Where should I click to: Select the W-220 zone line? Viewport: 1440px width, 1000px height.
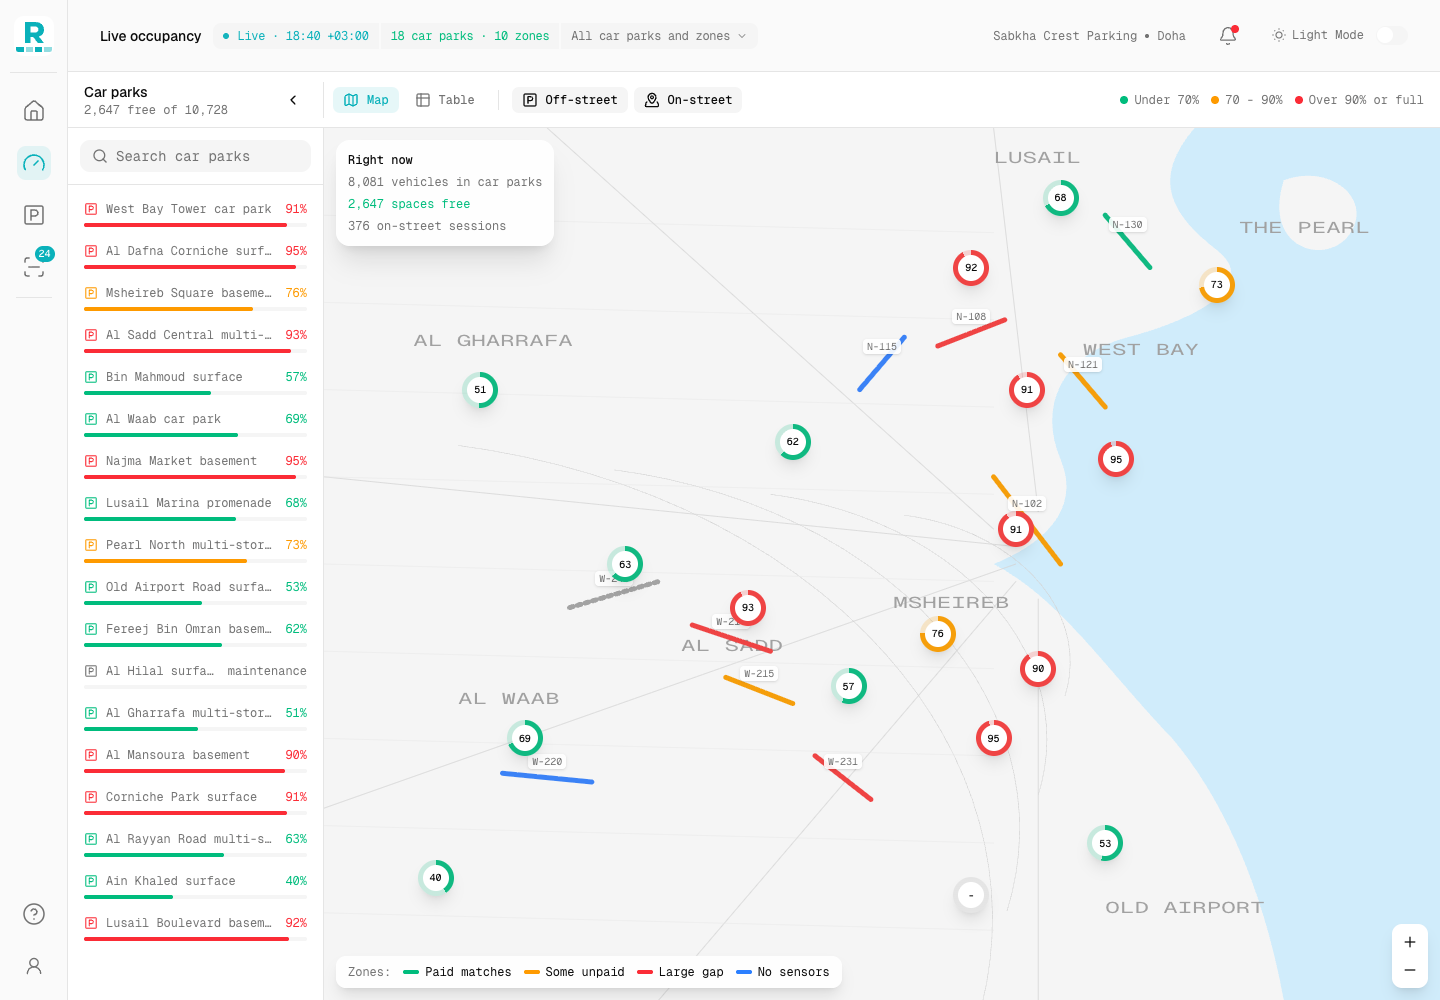(547, 777)
